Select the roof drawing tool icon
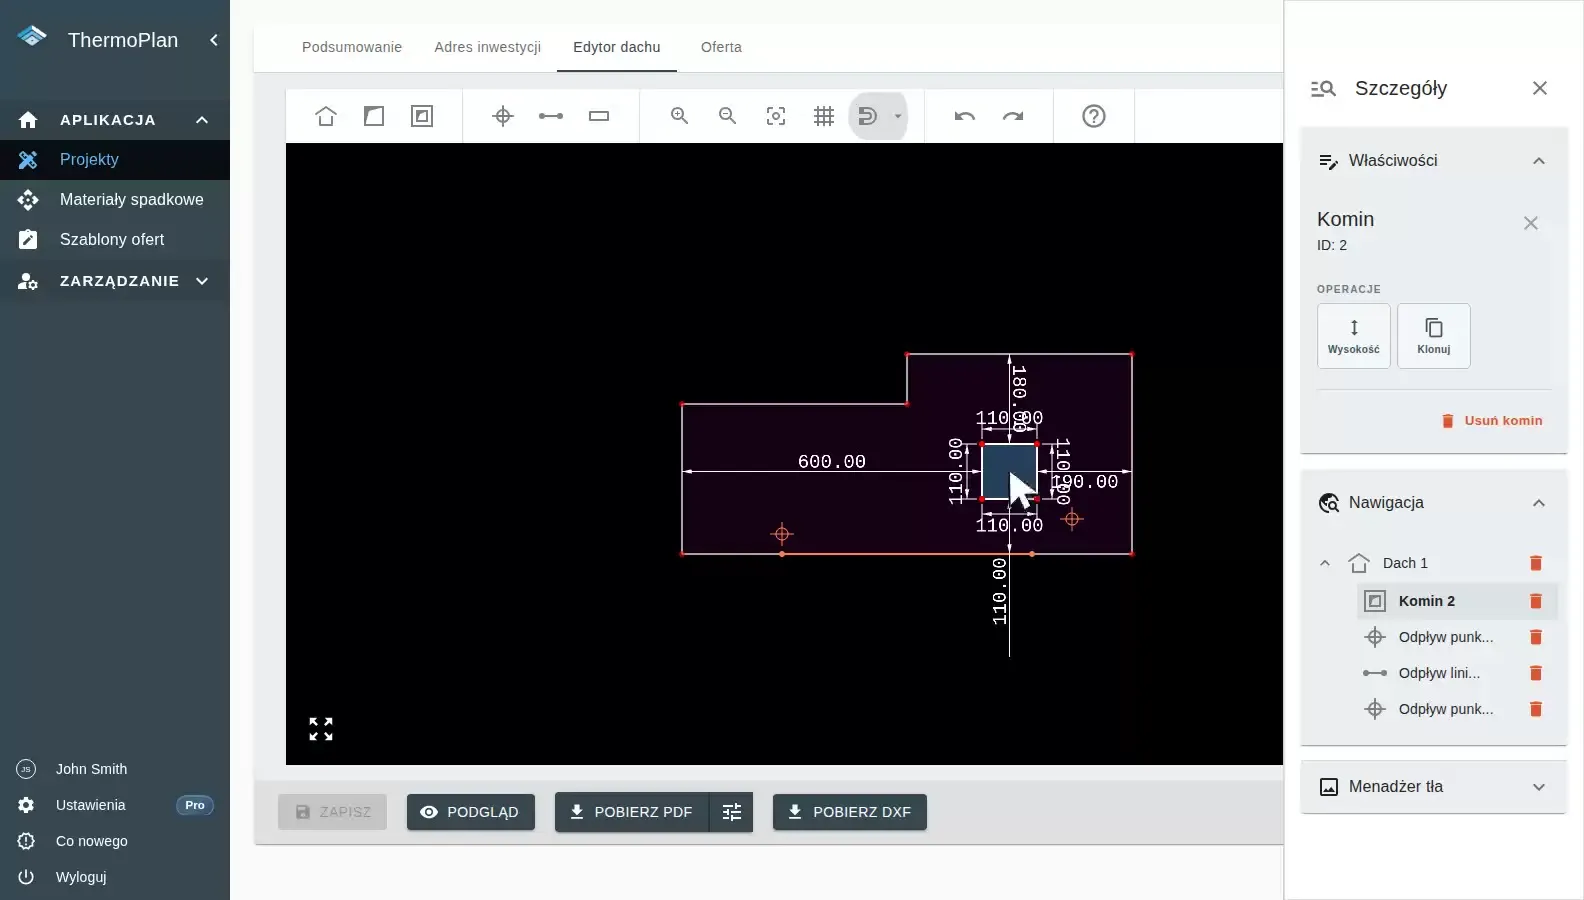 point(326,116)
